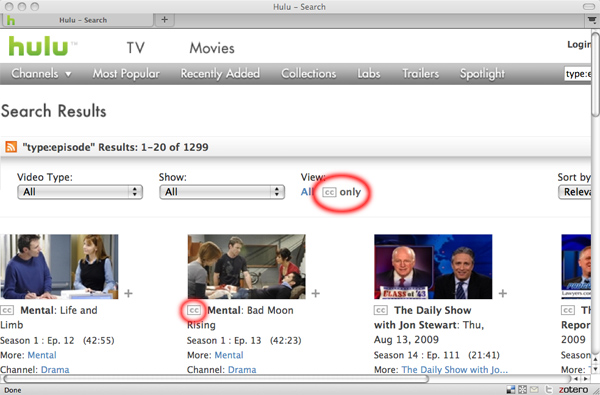Click horizontal scrollbar left arrow

[x=576, y=379]
